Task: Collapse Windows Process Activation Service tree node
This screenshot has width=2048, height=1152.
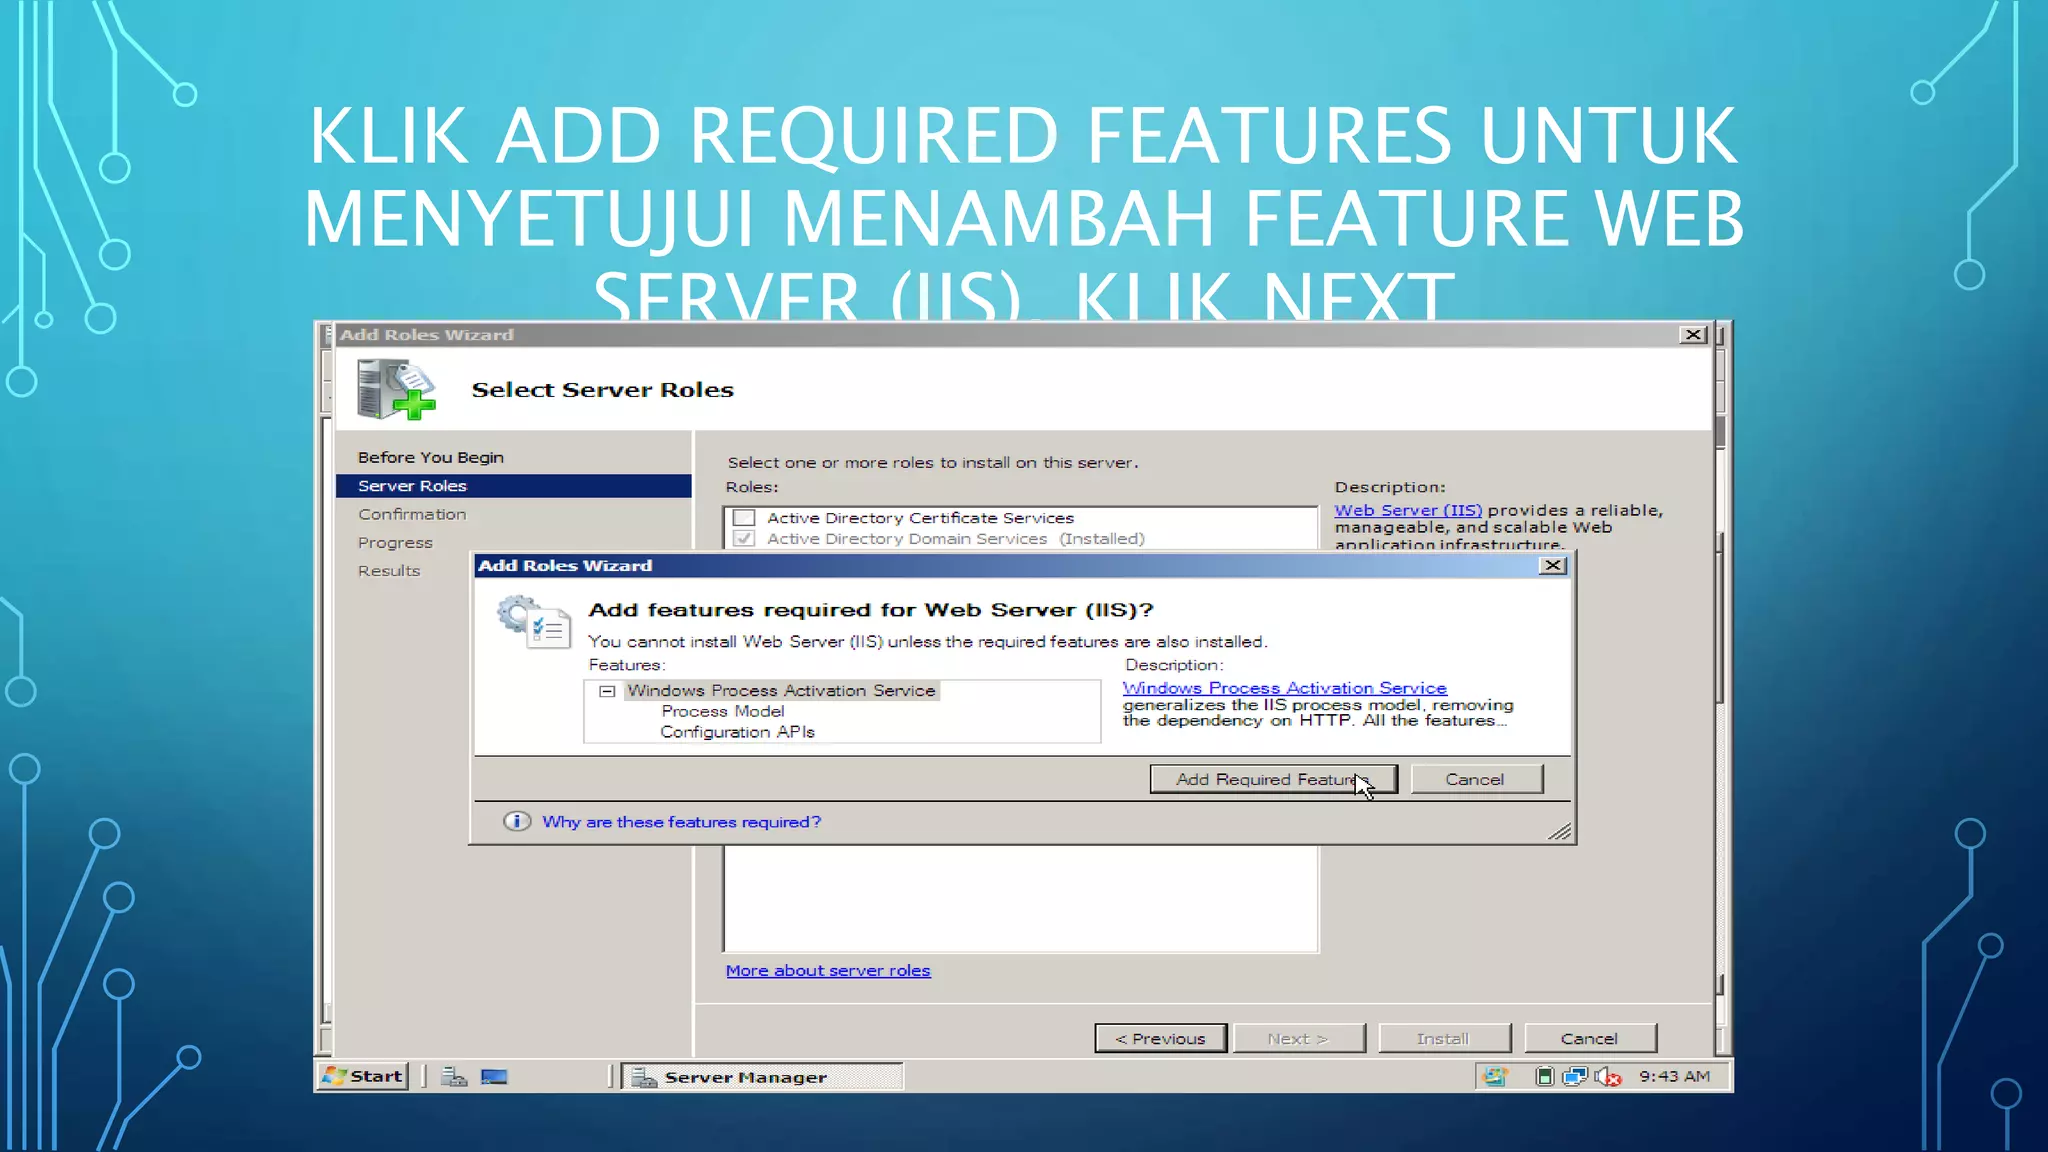Action: (x=607, y=691)
